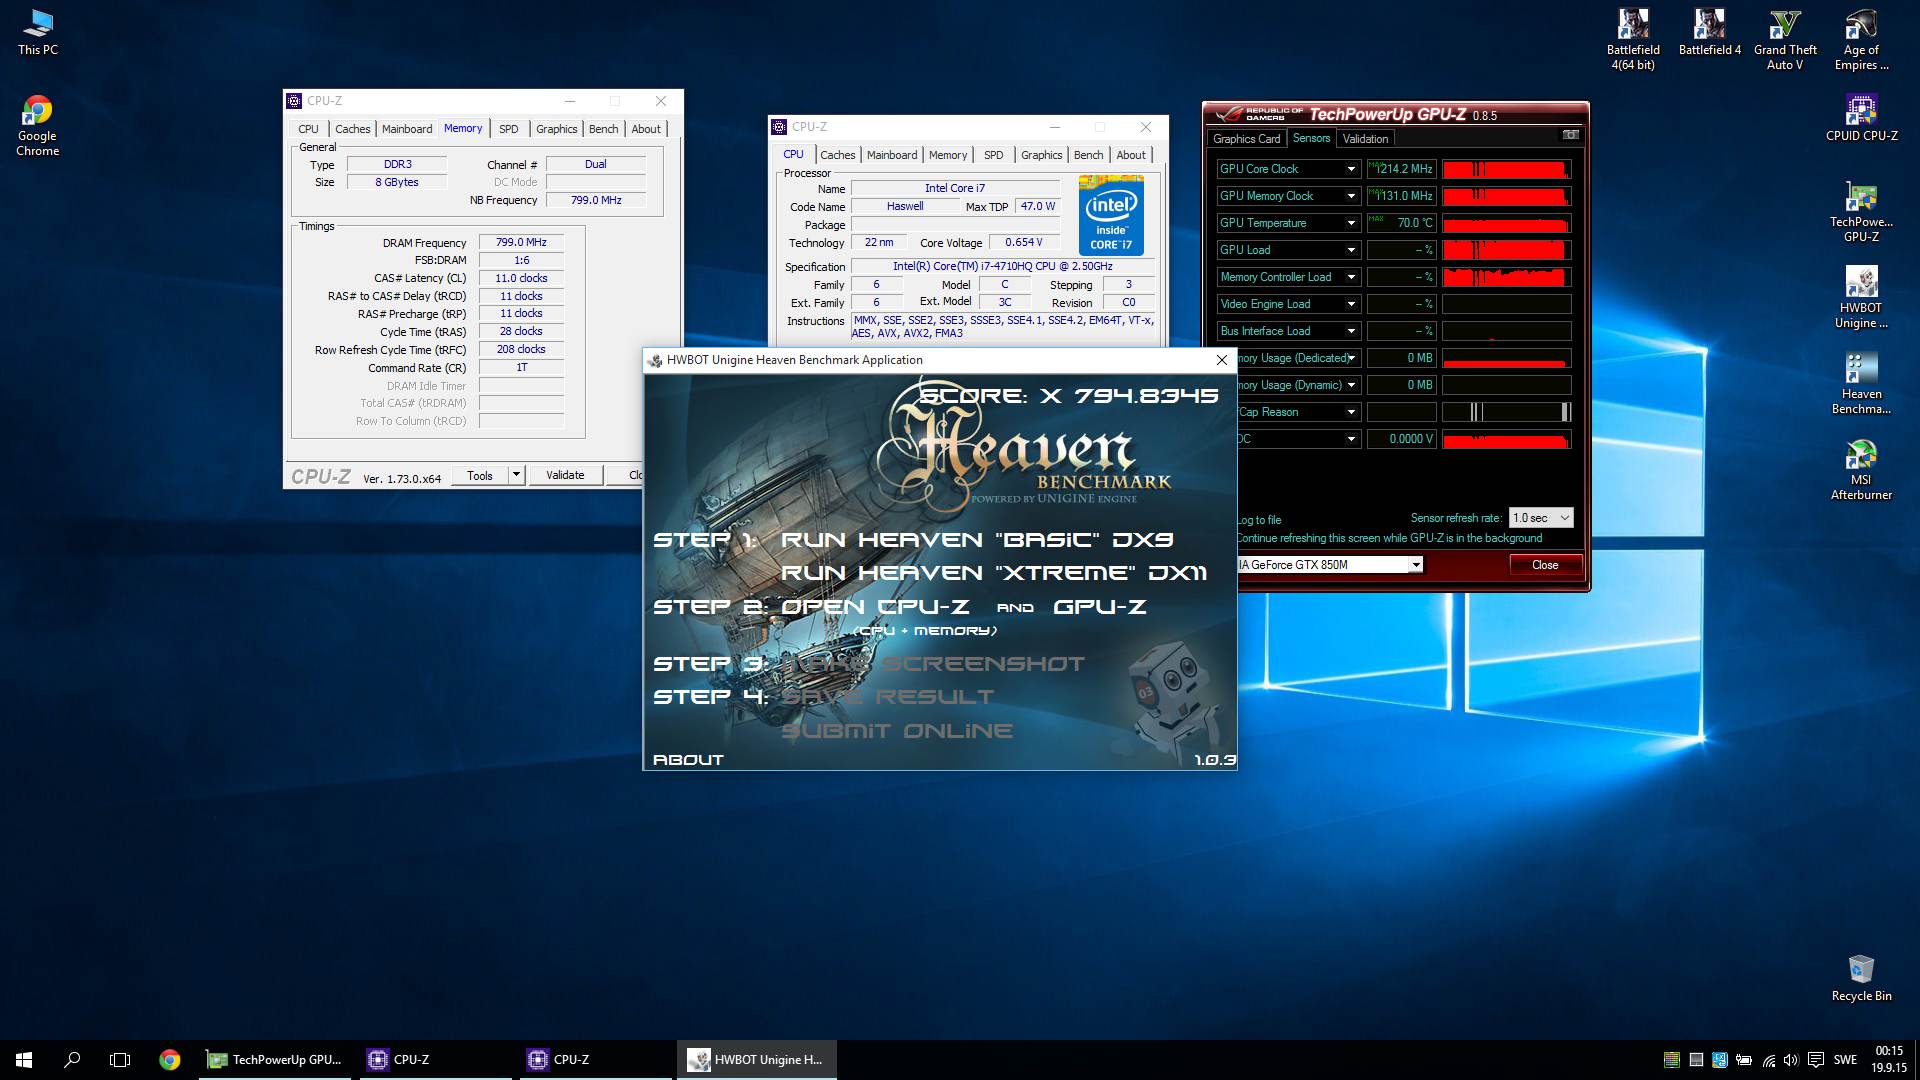Select the Recycle Bin icon
The height and width of the screenshot is (1080, 1920).
[x=1861, y=978]
